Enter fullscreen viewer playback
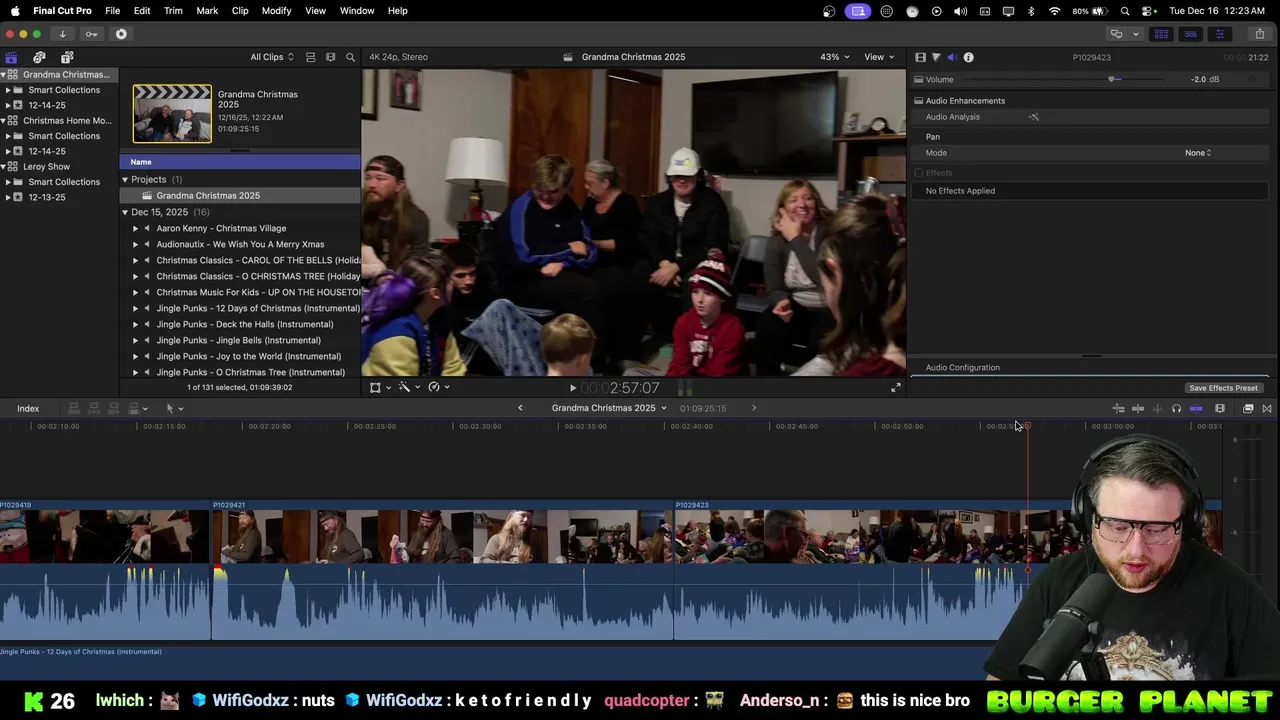 tap(896, 388)
